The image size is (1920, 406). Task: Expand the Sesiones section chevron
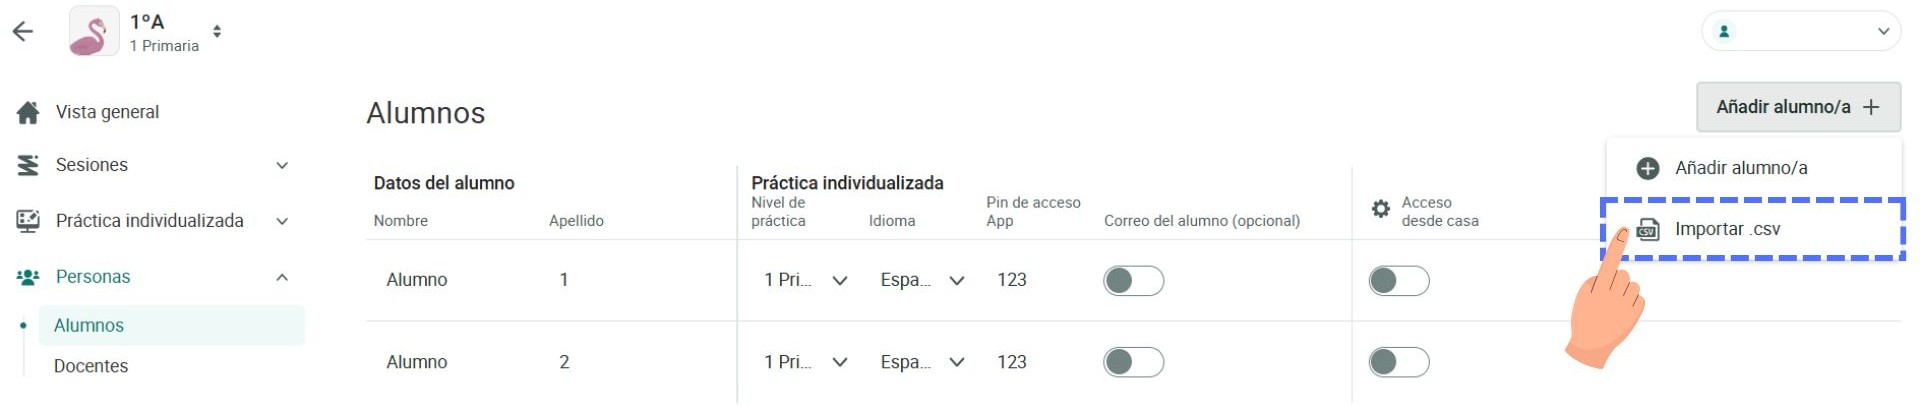click(x=282, y=166)
